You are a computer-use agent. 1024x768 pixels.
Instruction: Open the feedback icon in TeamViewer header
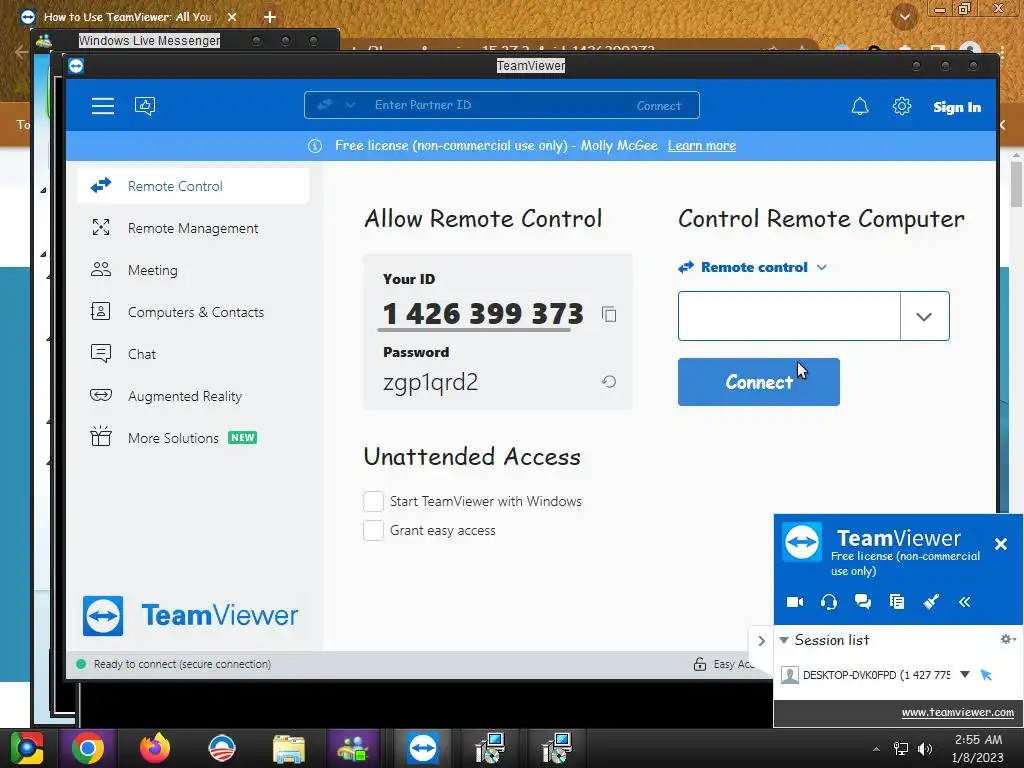click(x=145, y=106)
